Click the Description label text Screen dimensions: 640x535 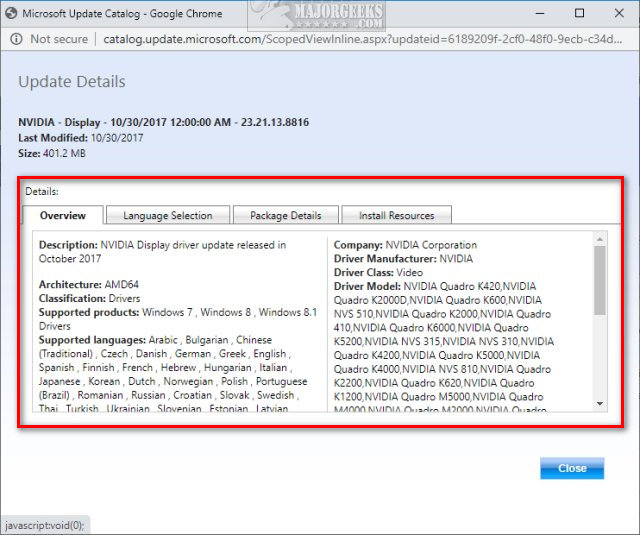click(x=68, y=245)
